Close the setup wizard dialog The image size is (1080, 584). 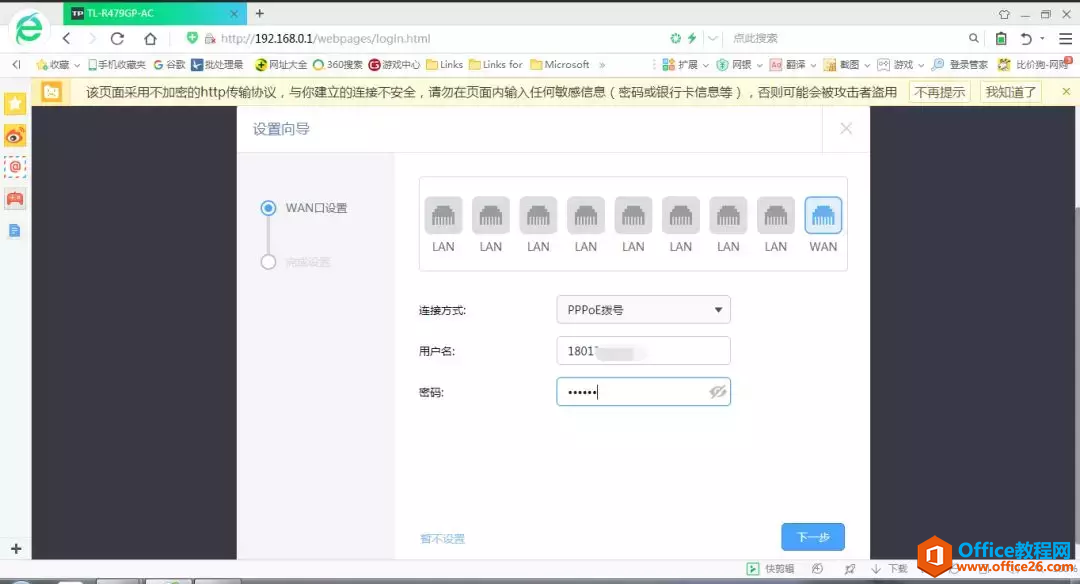pyautogui.click(x=846, y=129)
